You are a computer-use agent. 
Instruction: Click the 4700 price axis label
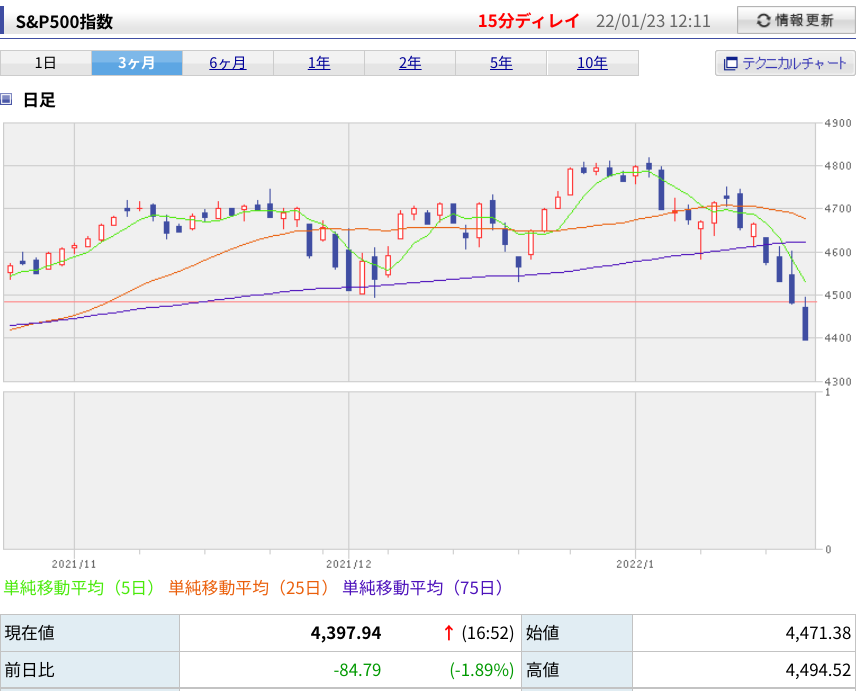pos(838,209)
